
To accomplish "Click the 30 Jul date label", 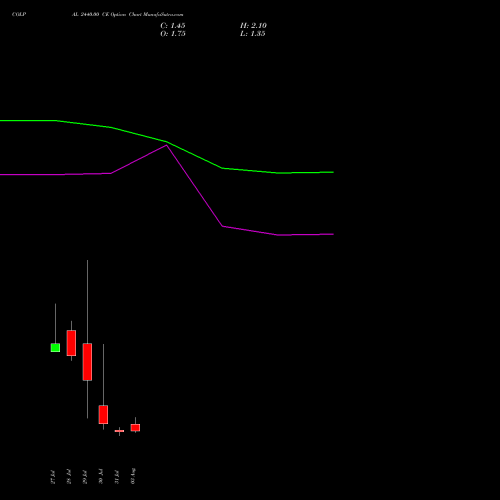I will click(101, 476).
